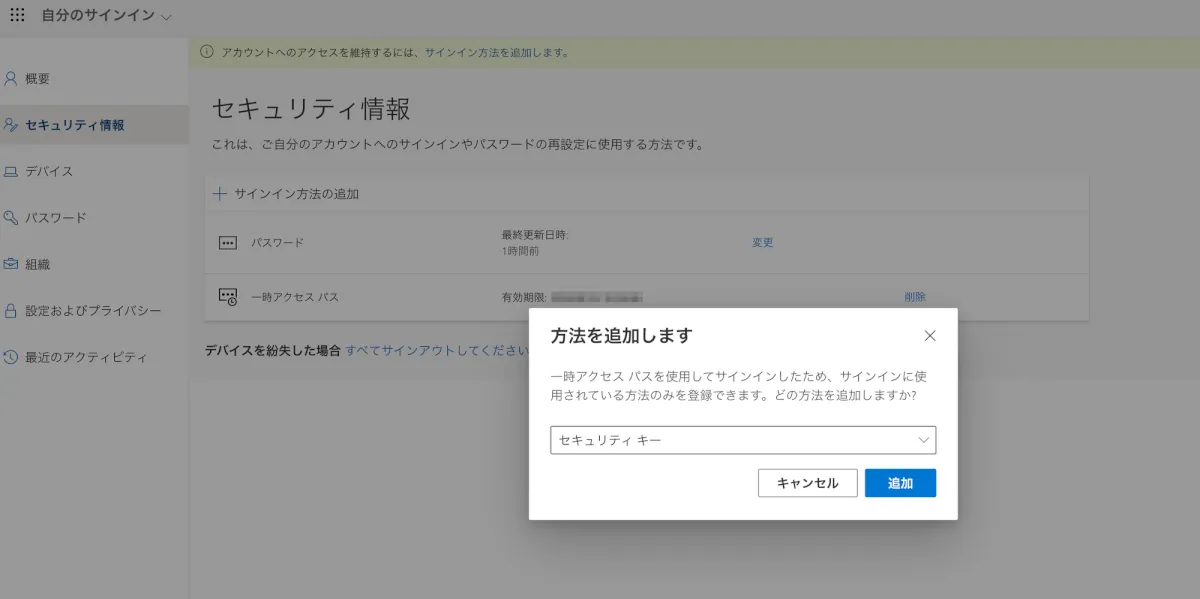Viewport: 1200px width, 599px height.
Task: Open the すべてサインアウトしてください link
Action: [x=437, y=350]
